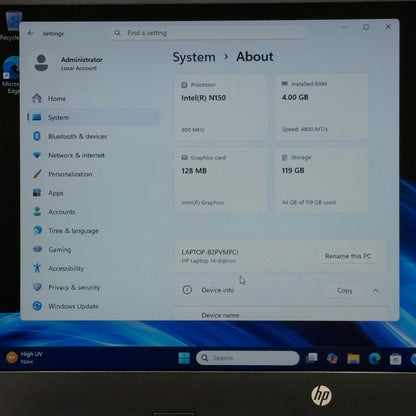This screenshot has width=416, height=416.
Task: Click the Rename this PC button
Action: coord(348,256)
